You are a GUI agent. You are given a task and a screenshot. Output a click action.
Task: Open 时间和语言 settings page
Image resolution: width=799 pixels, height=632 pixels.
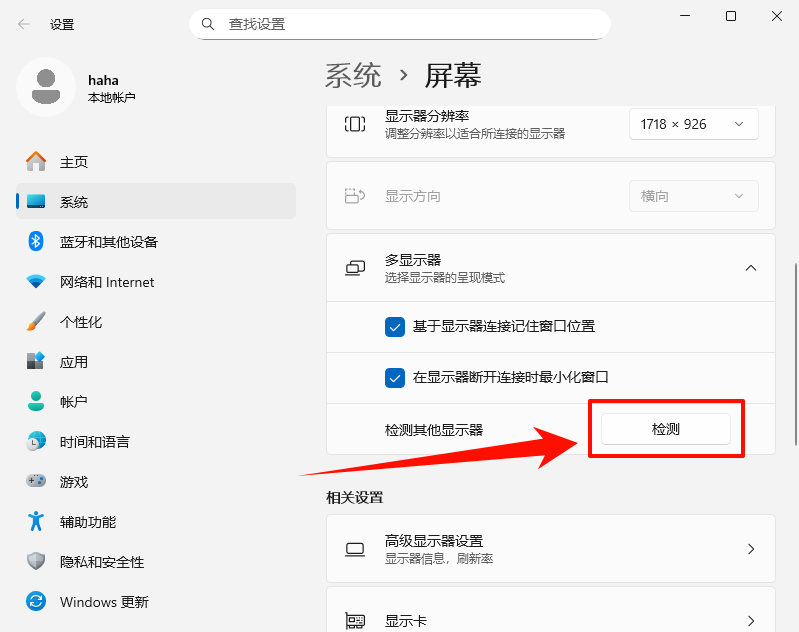(x=156, y=441)
